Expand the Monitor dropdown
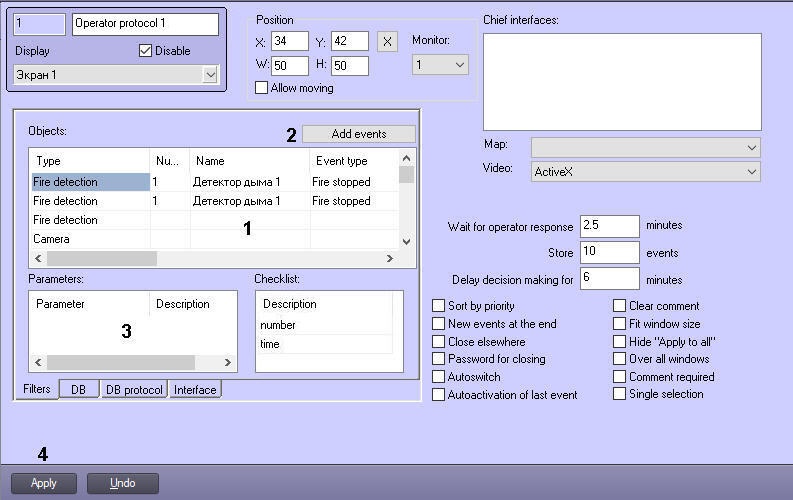Viewport: 793px width, 500px height. 440,64
